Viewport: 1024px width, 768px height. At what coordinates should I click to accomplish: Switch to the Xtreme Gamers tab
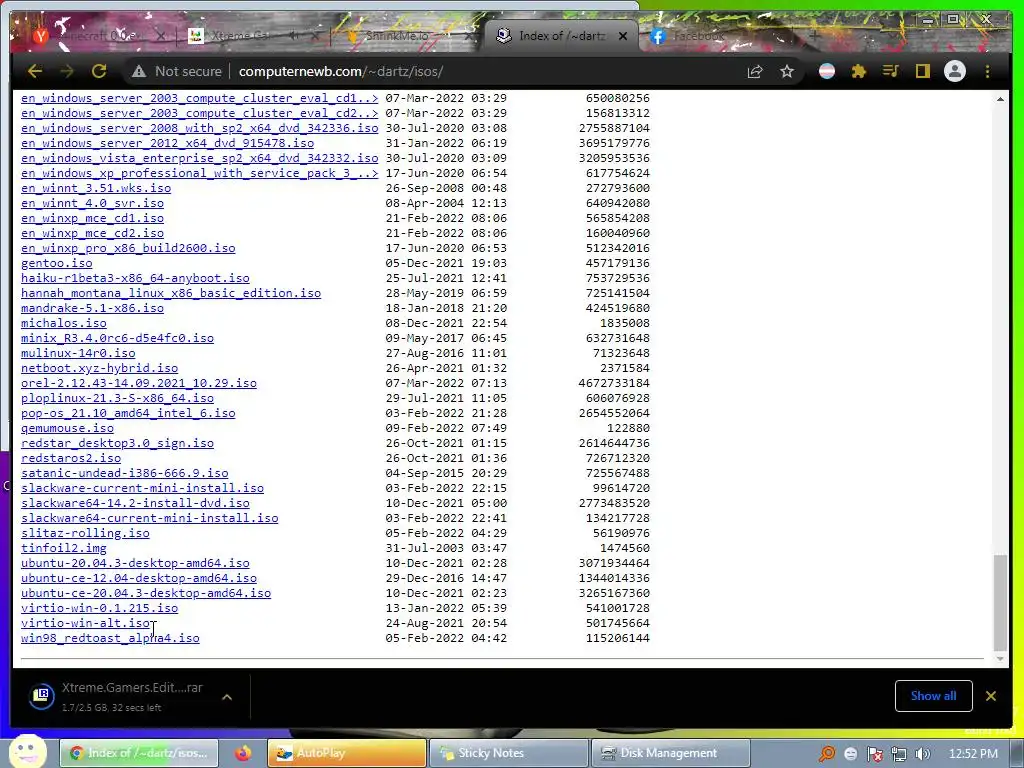250,36
